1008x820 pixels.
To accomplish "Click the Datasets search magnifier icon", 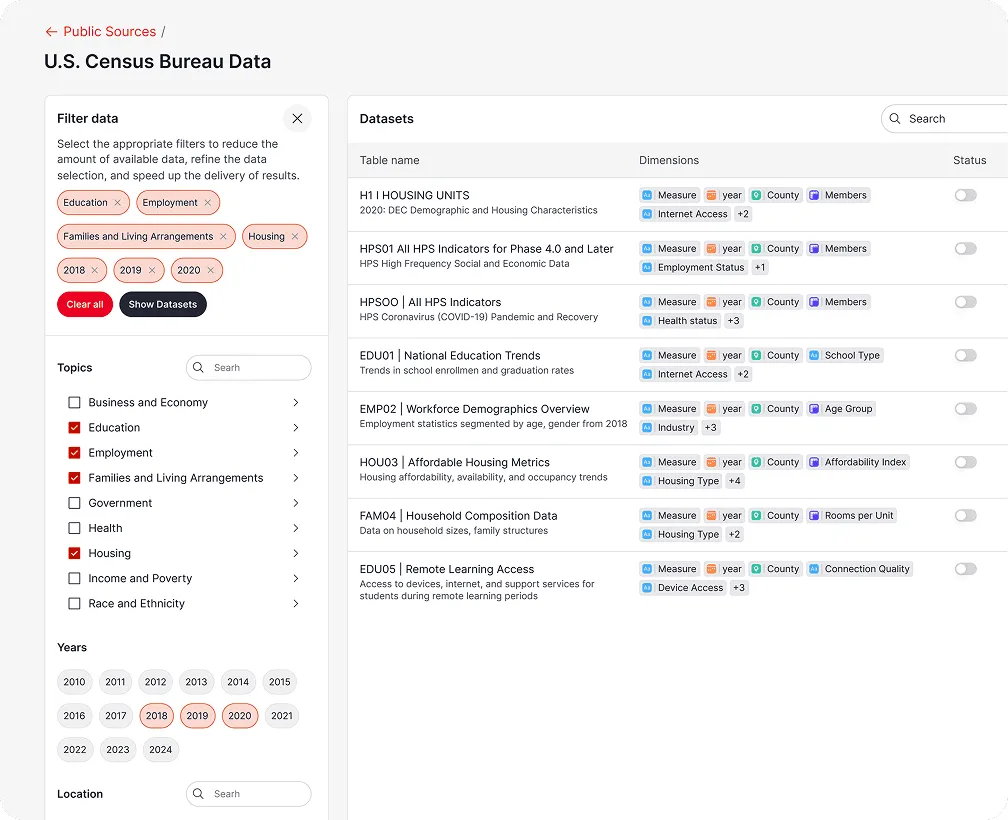I will pyautogui.click(x=895, y=118).
